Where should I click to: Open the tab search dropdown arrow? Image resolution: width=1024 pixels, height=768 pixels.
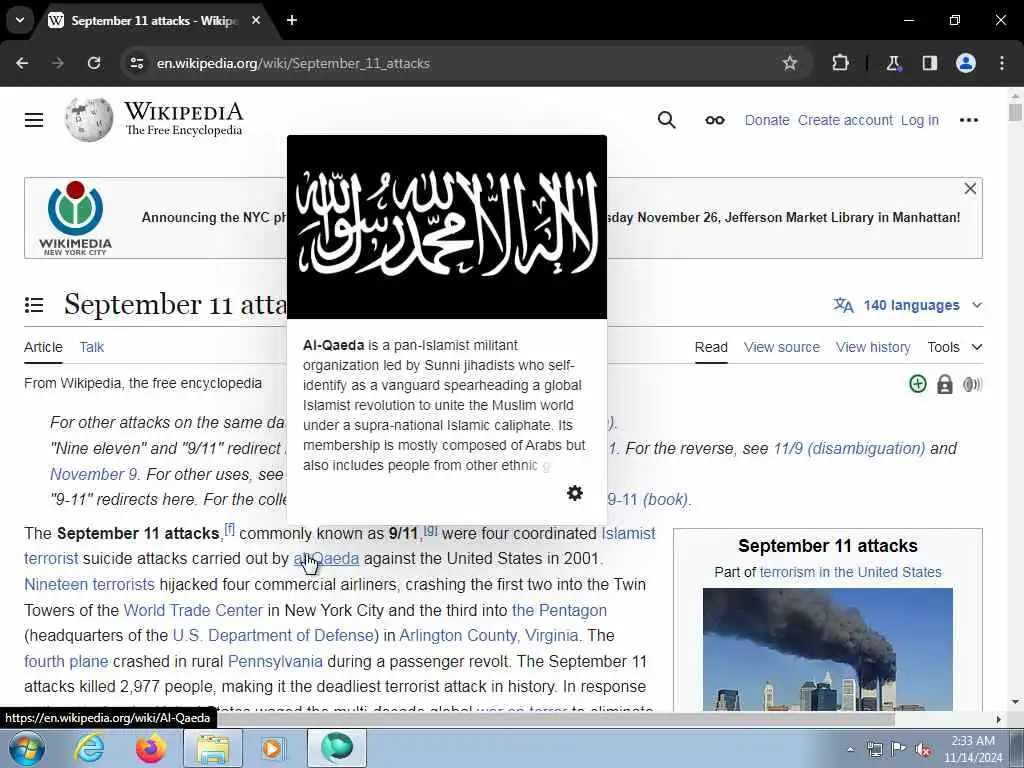pos(20,20)
